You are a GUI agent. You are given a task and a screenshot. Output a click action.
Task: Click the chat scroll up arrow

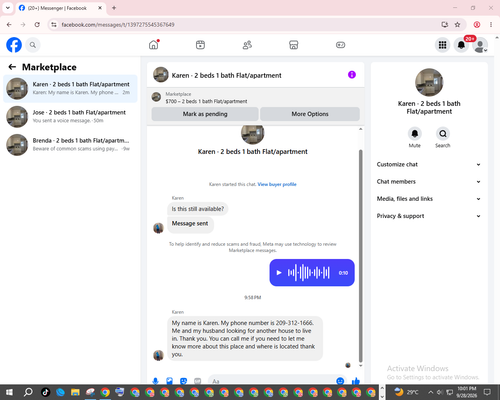(360, 129)
